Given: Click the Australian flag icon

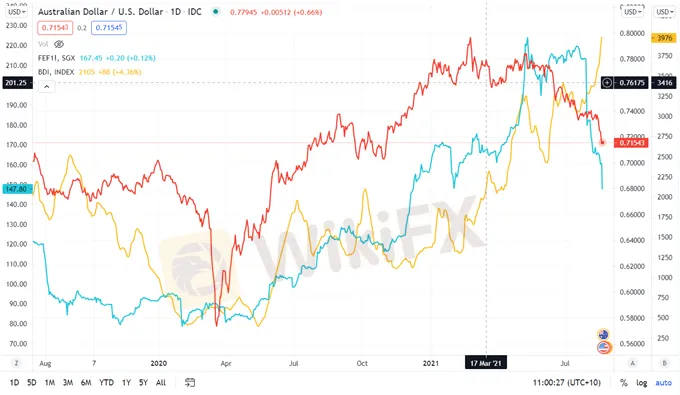Looking at the screenshot, I should (x=603, y=334).
